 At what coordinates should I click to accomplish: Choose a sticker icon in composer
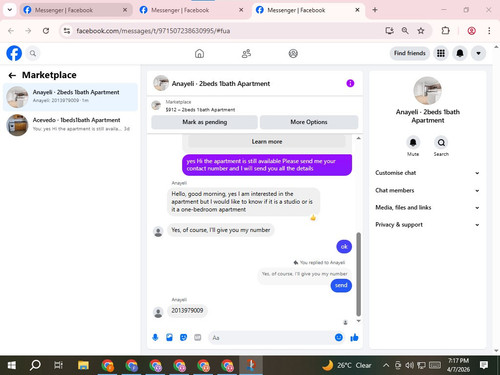click(183, 338)
